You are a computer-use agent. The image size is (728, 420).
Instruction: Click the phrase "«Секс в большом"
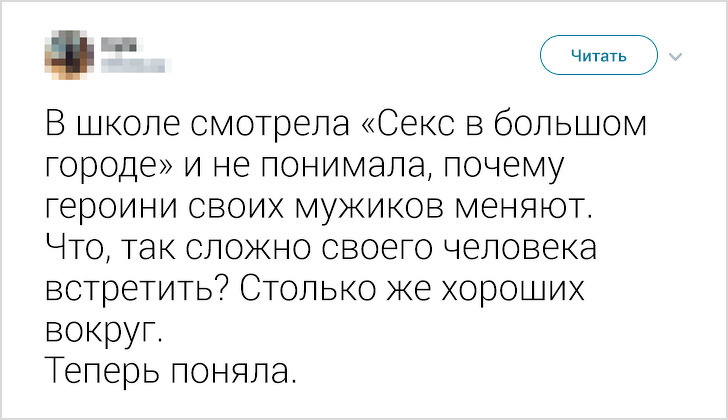click(x=500, y=127)
